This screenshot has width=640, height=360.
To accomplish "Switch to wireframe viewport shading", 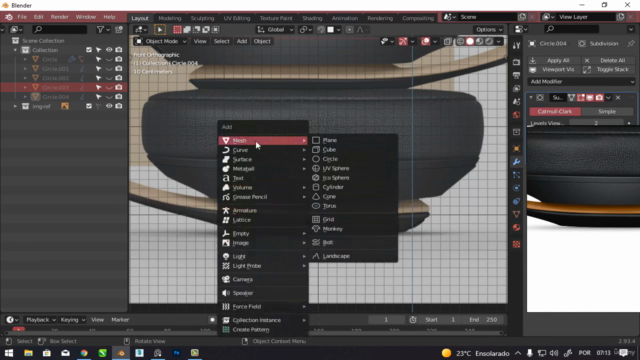I will [x=460, y=41].
